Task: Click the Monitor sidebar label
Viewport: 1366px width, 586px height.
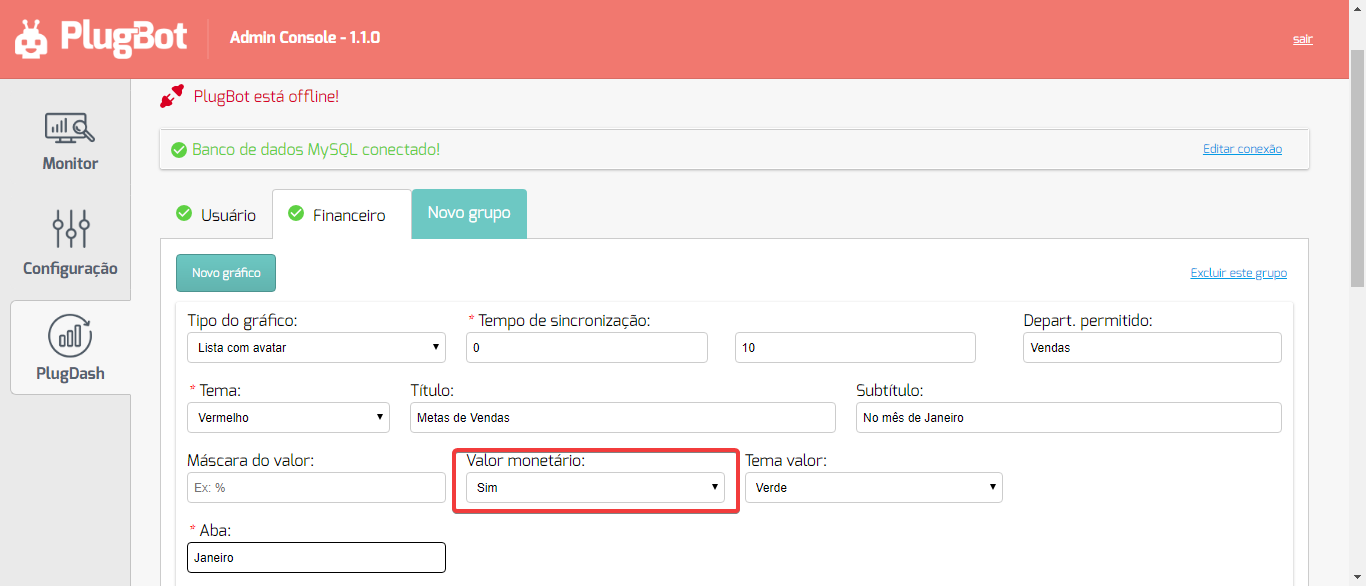Action: (x=70, y=163)
